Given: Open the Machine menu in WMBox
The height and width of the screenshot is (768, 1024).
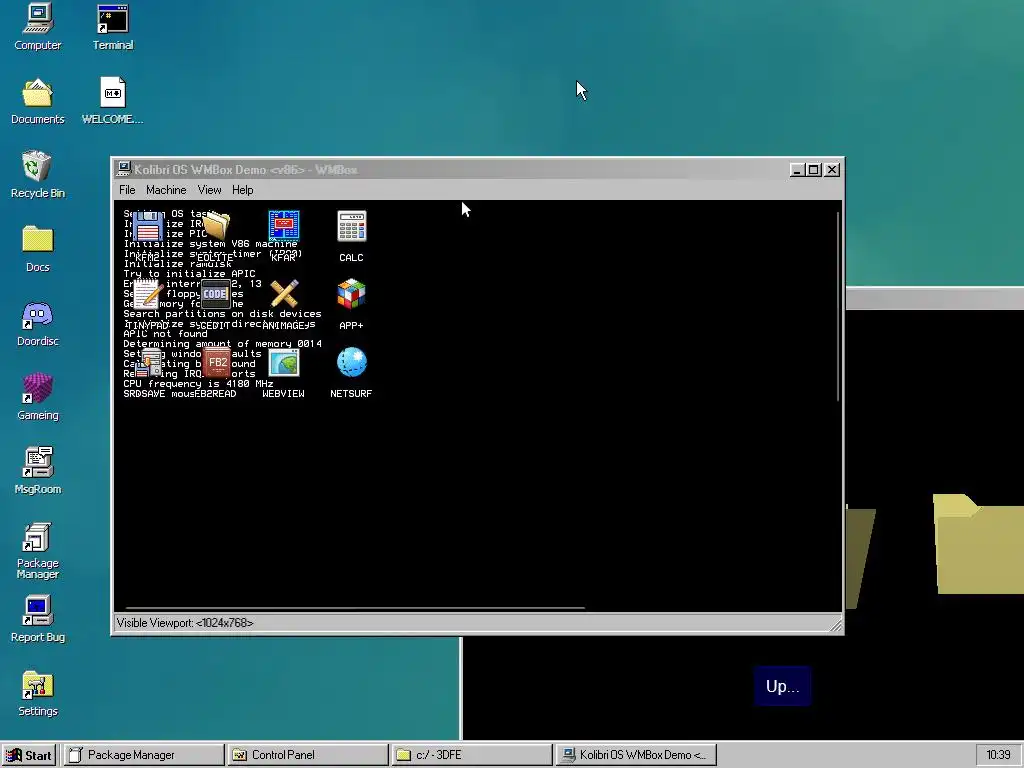Looking at the screenshot, I should click(x=166, y=190).
